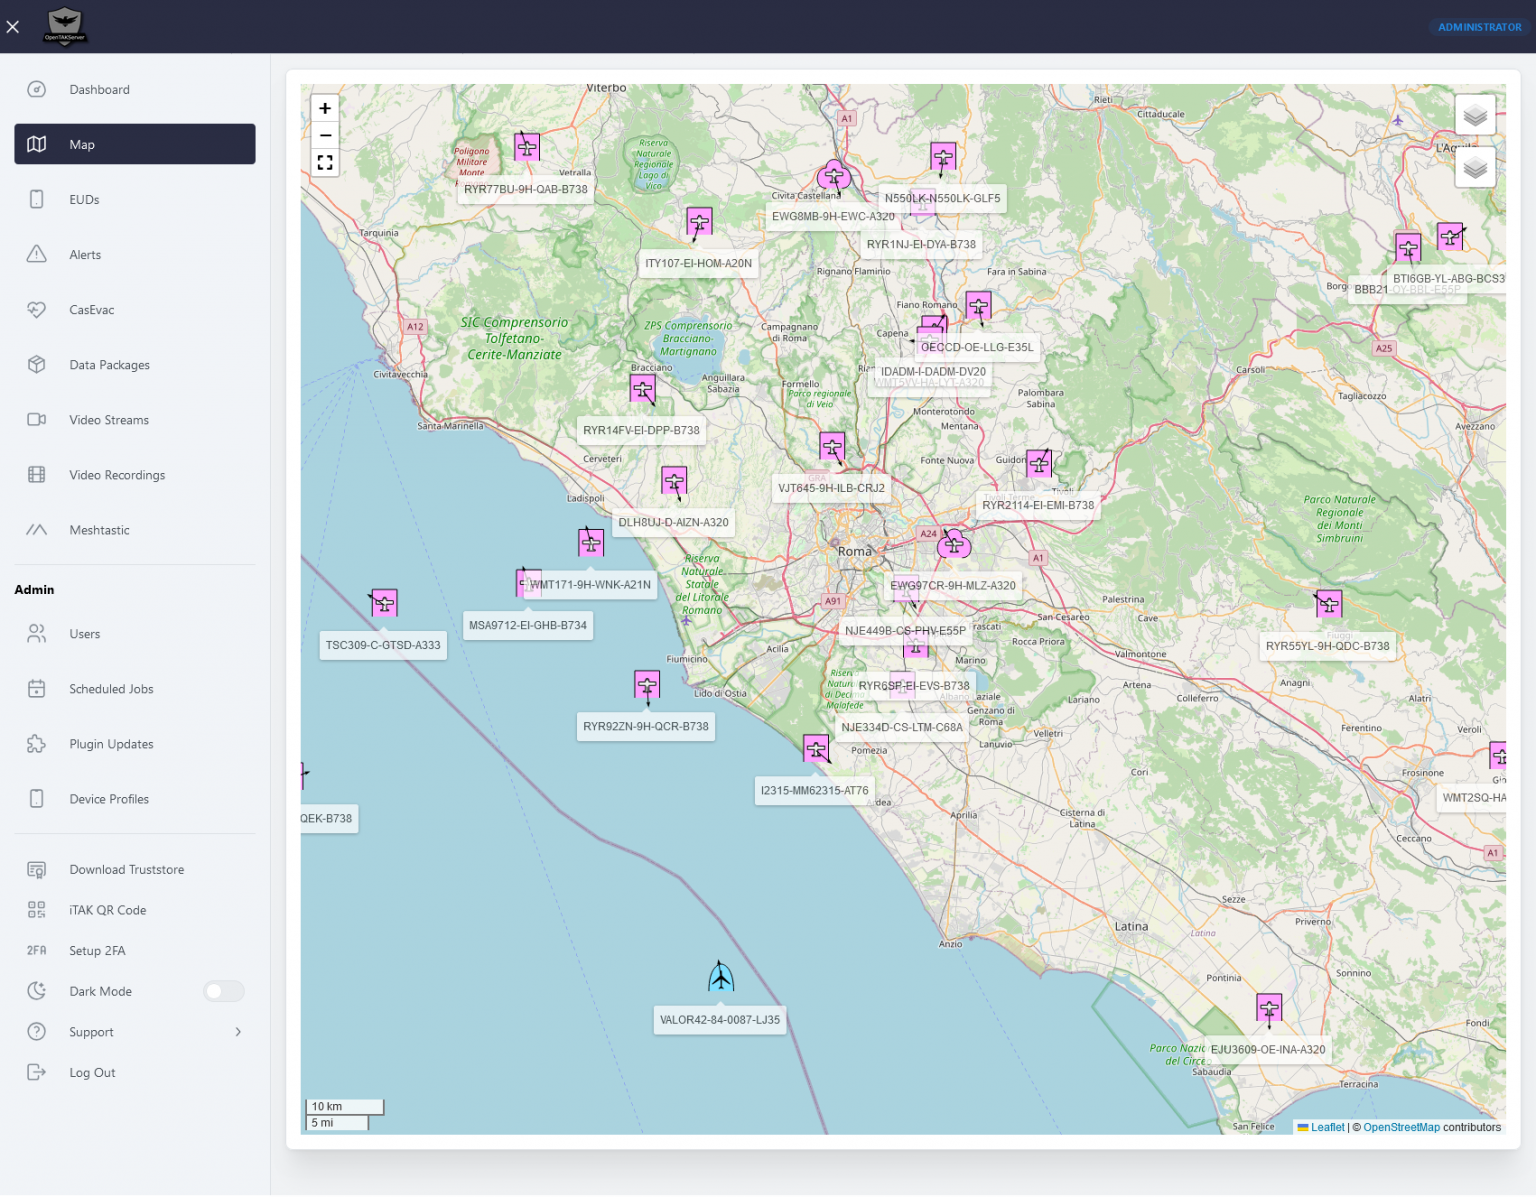Select the EUDs device icon
The image size is (1536, 1197).
(36, 199)
